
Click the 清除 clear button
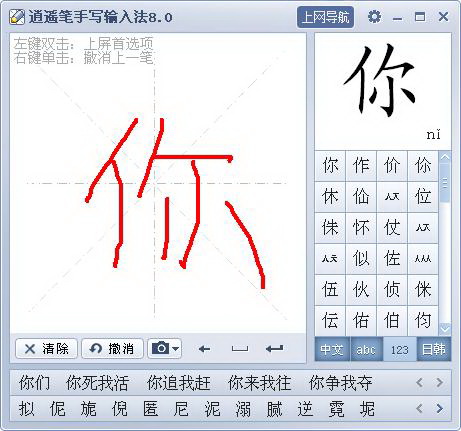pyautogui.click(x=46, y=349)
